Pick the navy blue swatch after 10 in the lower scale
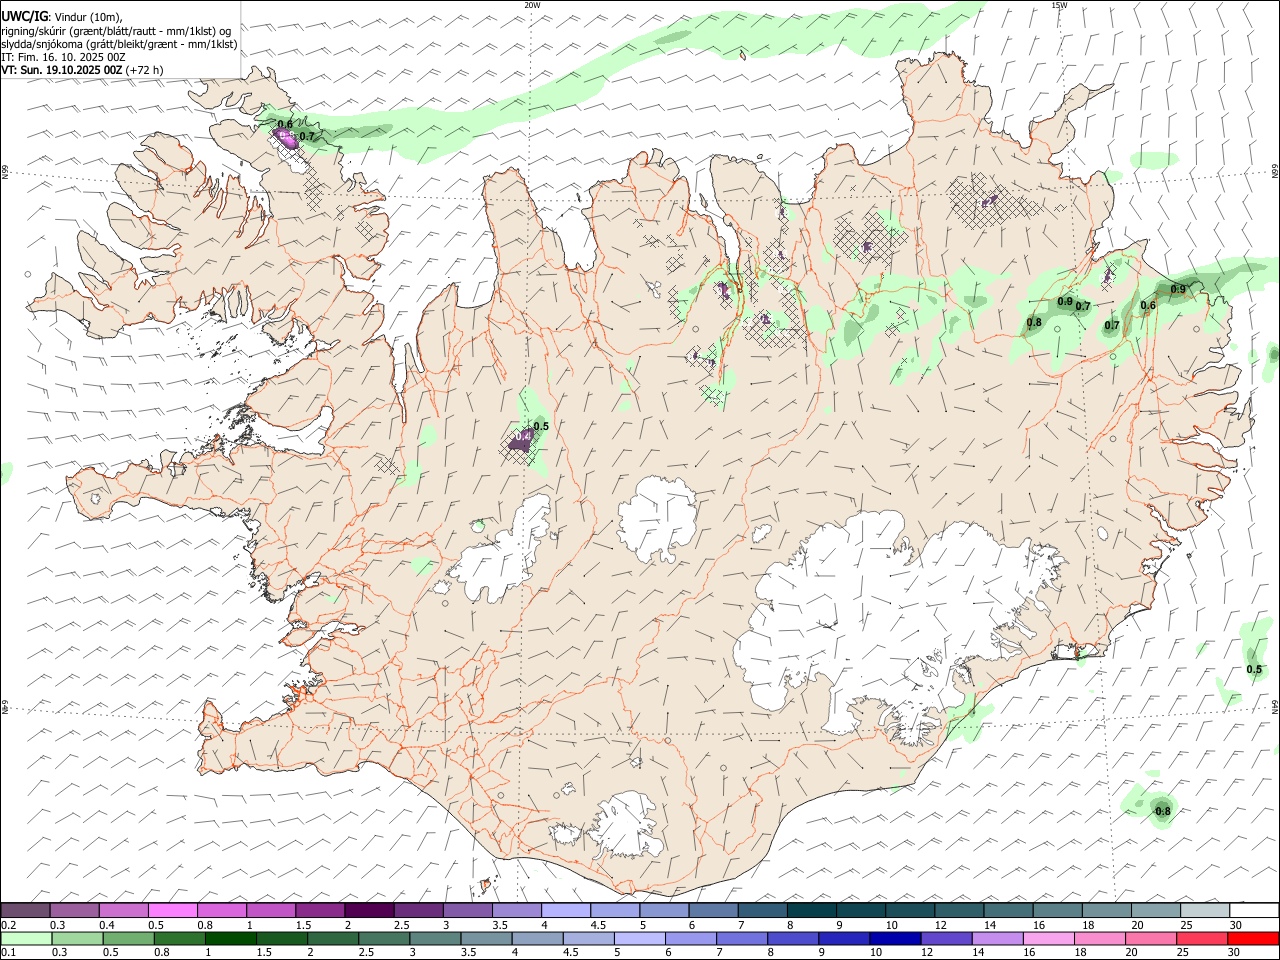Viewport: 1280px width, 960px height. 894,938
